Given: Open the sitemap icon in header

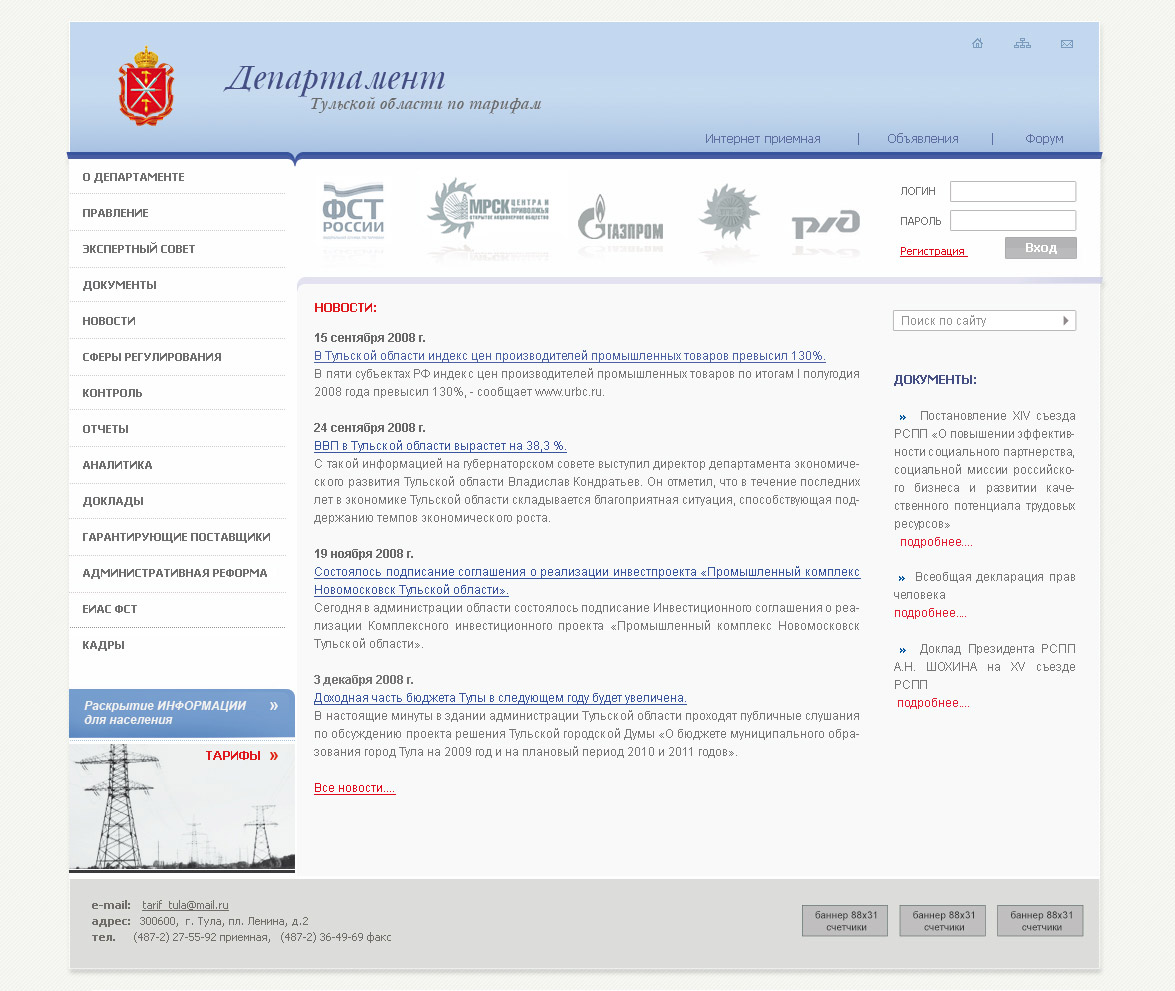Looking at the screenshot, I should (x=1022, y=43).
